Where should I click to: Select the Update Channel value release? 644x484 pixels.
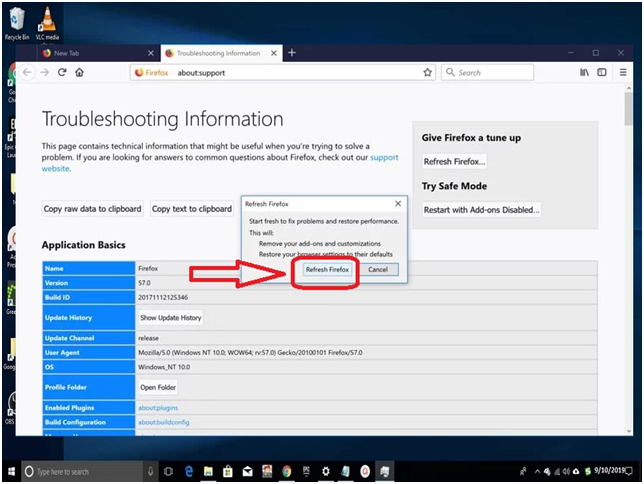148,338
